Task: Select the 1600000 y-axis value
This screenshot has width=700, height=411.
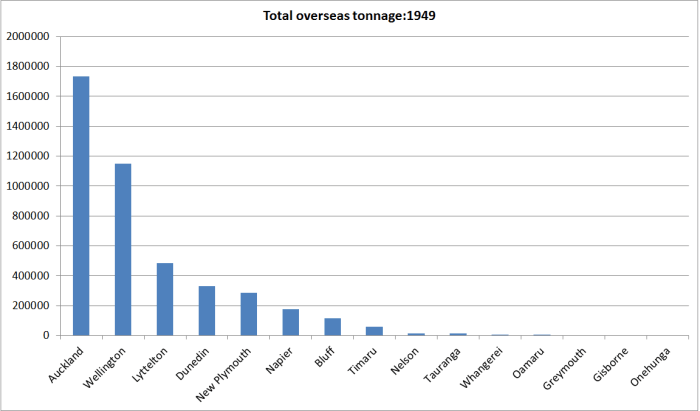Action: pos(28,96)
